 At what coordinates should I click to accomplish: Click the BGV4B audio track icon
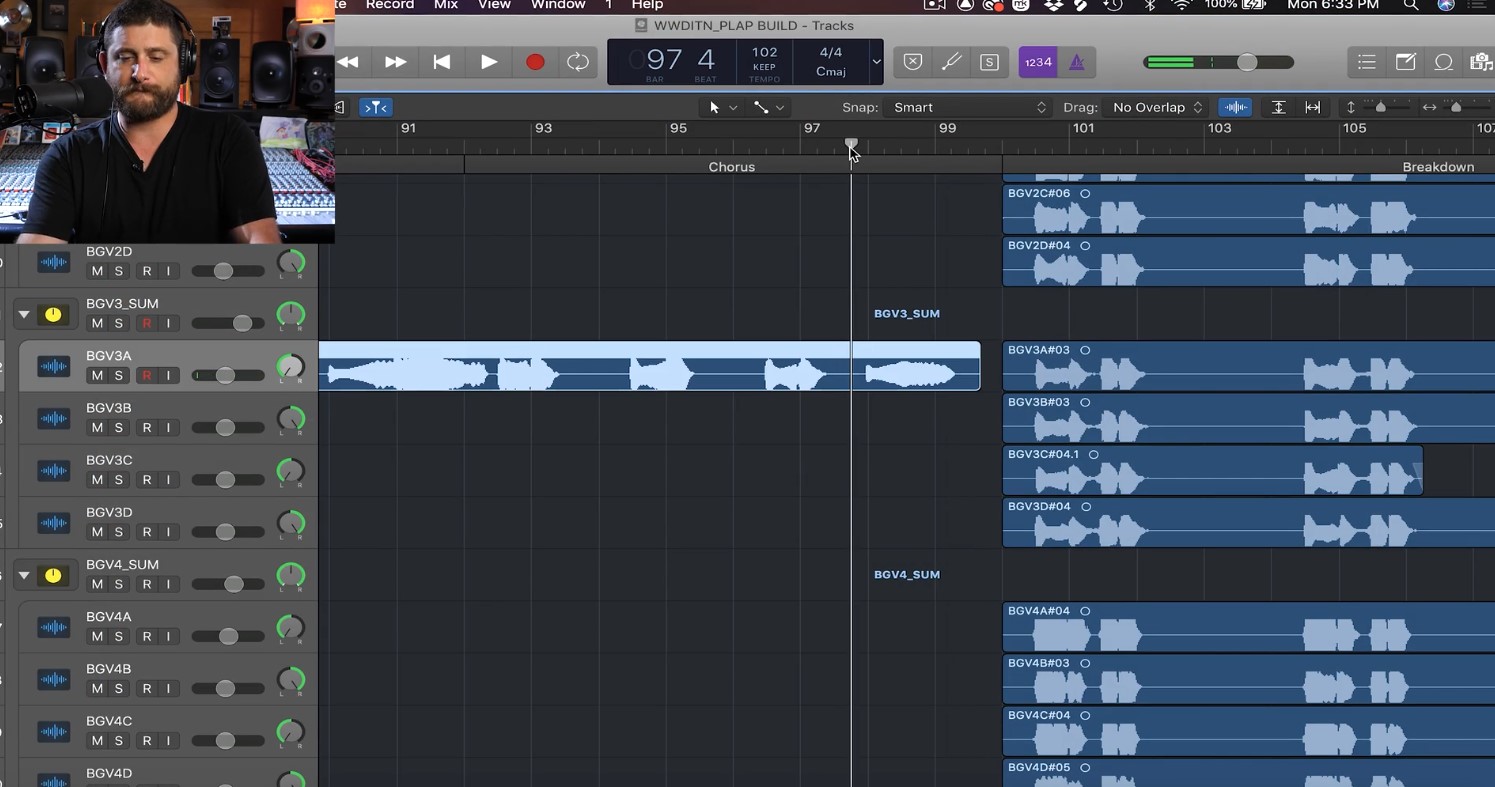(53, 680)
